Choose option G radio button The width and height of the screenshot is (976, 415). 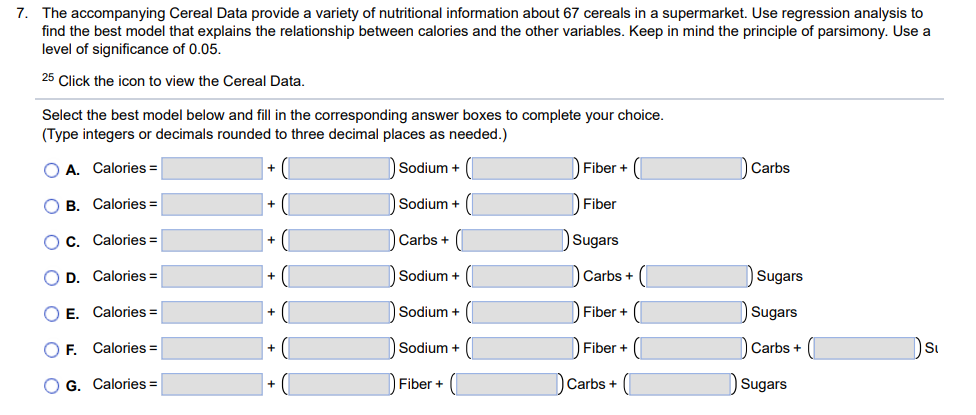pos(52,386)
